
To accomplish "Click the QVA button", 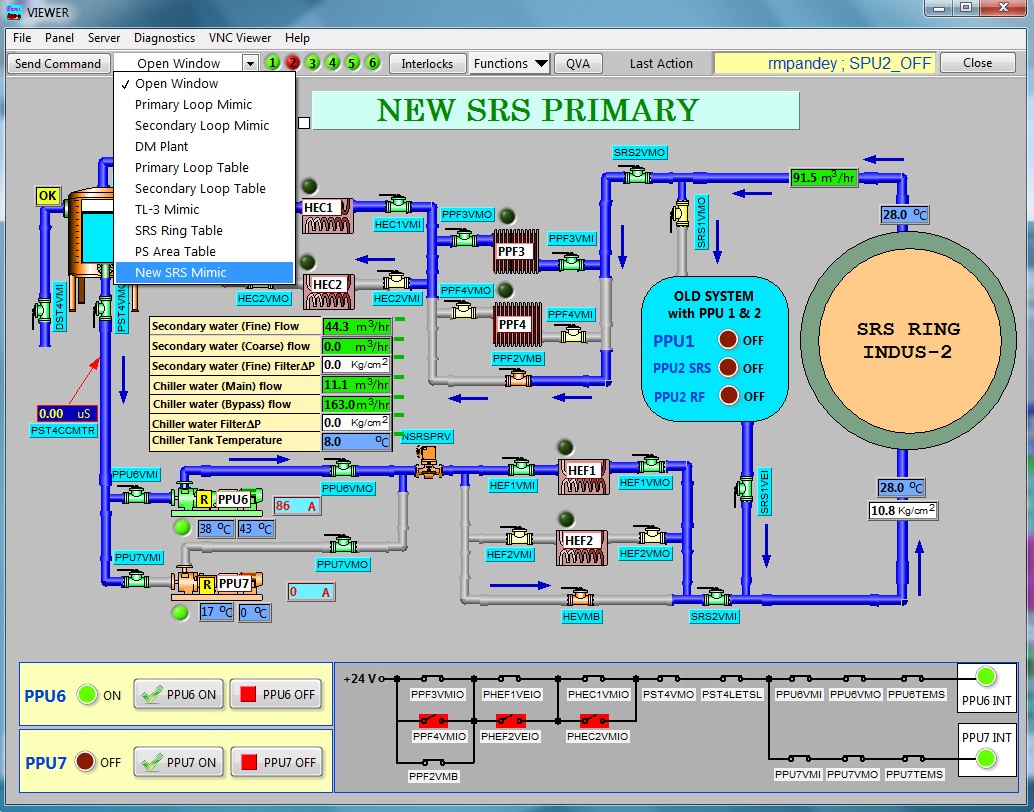I will pyautogui.click(x=578, y=63).
